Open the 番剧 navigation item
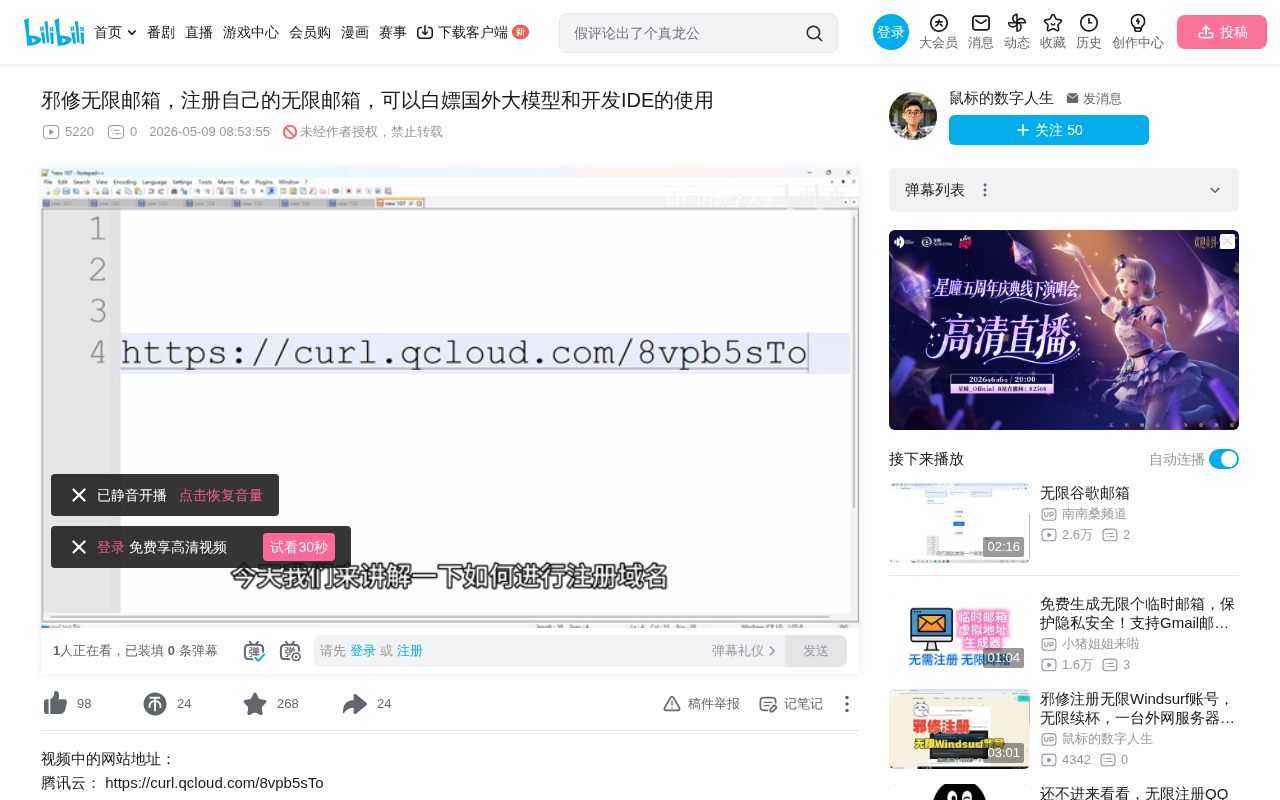1280x800 pixels. [x=161, y=32]
